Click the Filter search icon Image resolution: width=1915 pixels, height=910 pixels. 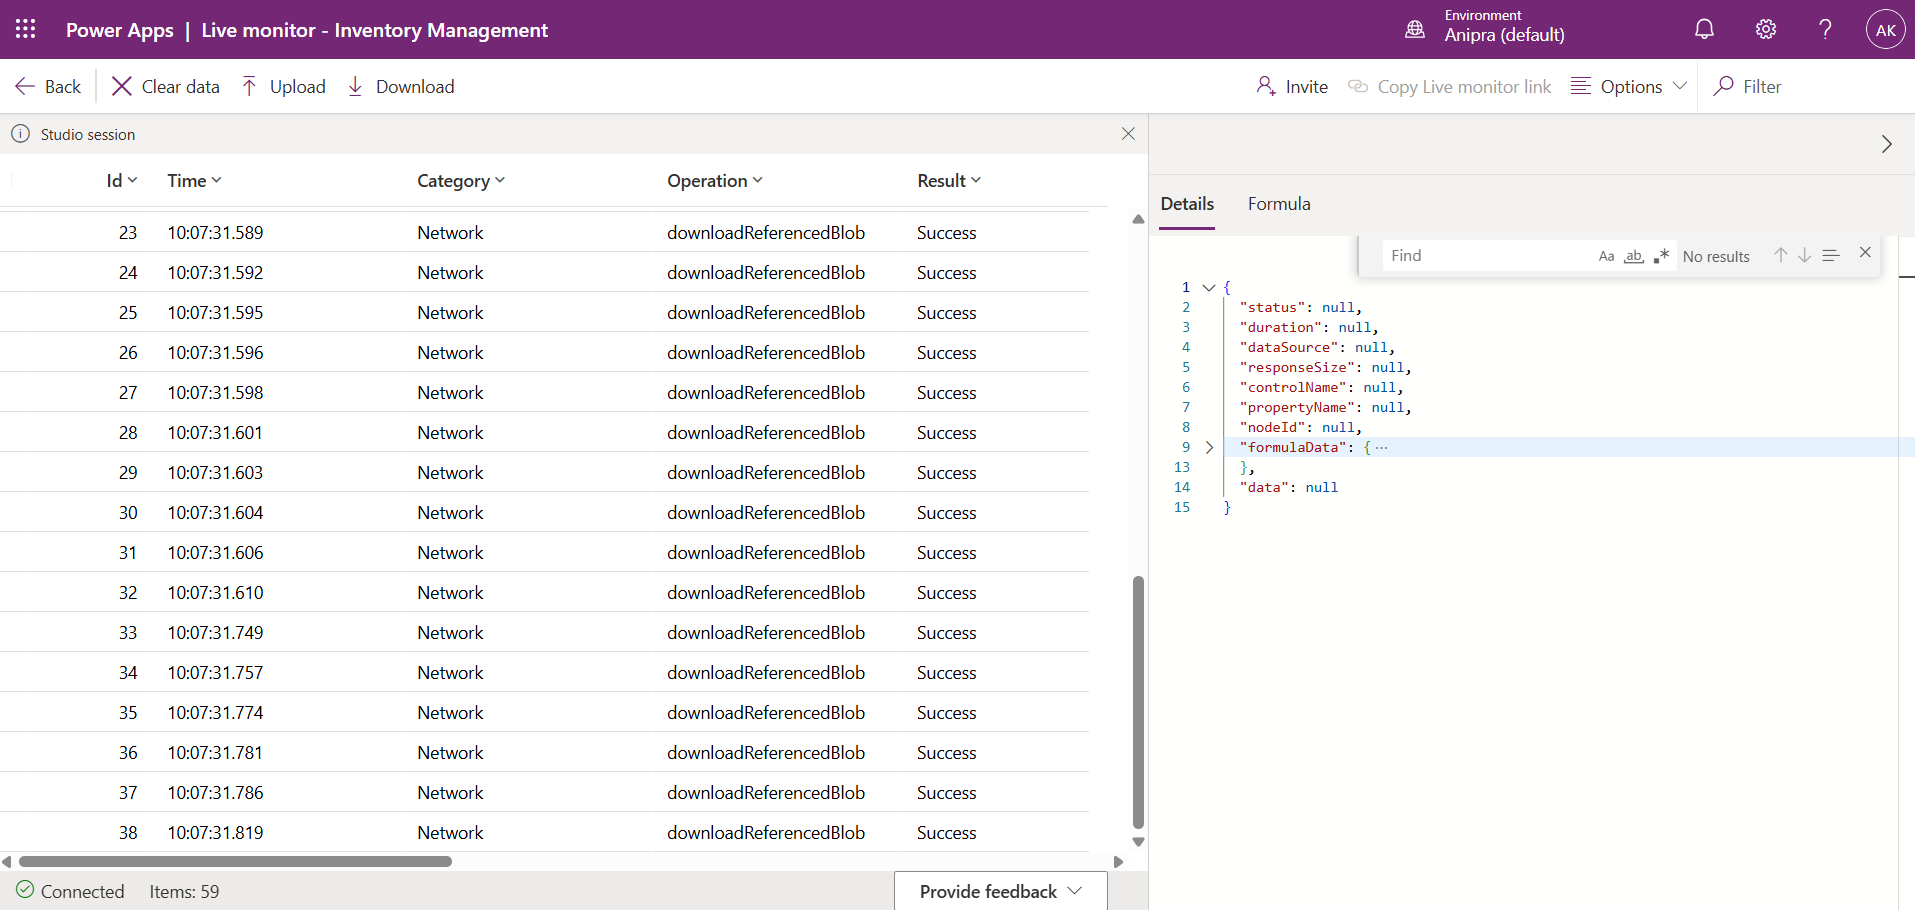[x=1723, y=86]
